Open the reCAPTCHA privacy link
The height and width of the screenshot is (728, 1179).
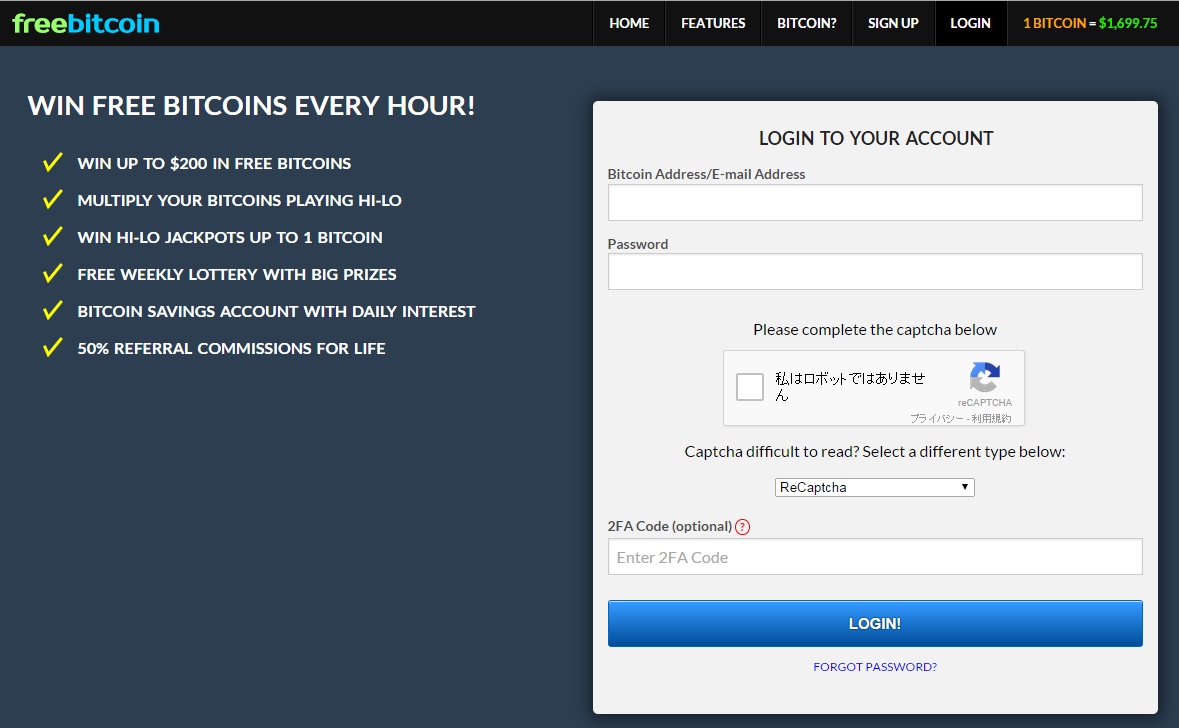[x=936, y=419]
